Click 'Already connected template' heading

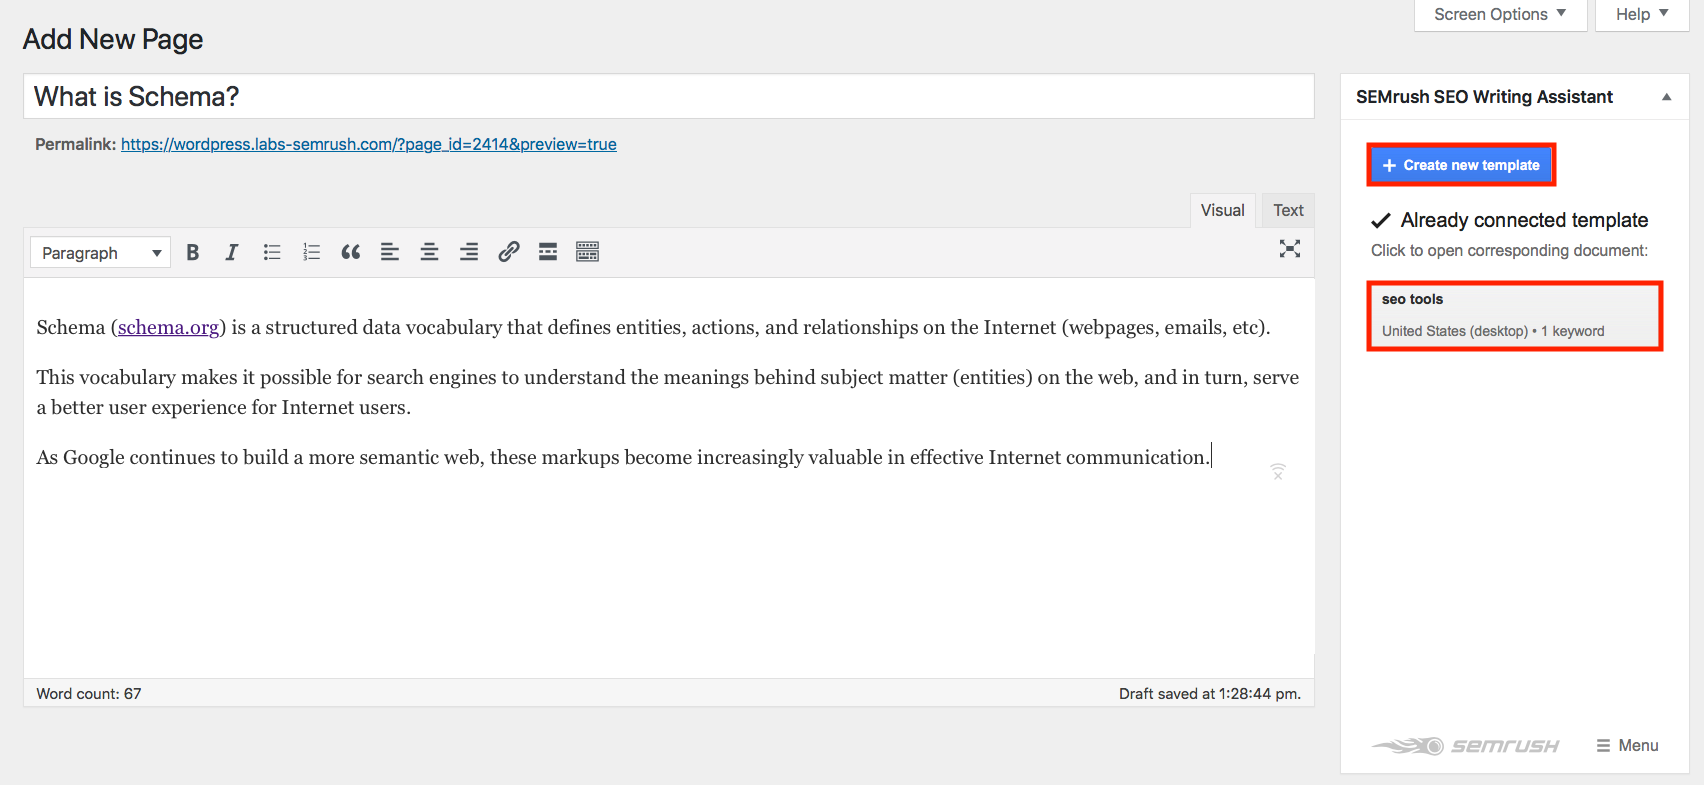point(1524,220)
